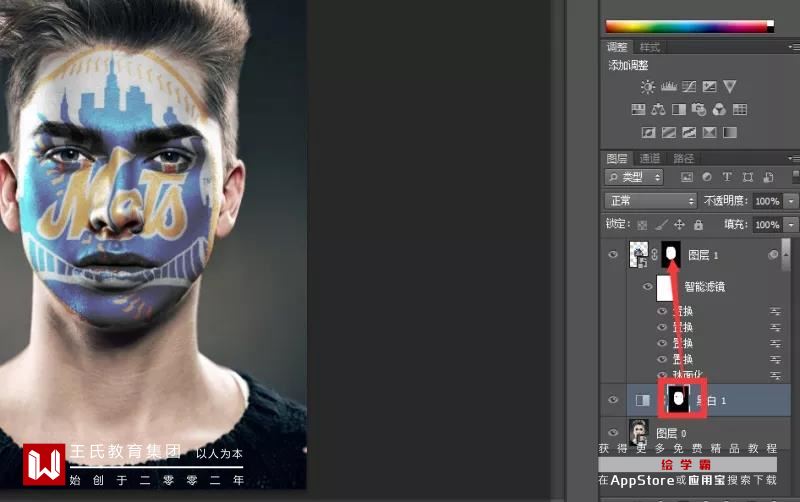800x502 pixels.
Task: Open the 类型 layer filter dropdown
Action: (634, 177)
